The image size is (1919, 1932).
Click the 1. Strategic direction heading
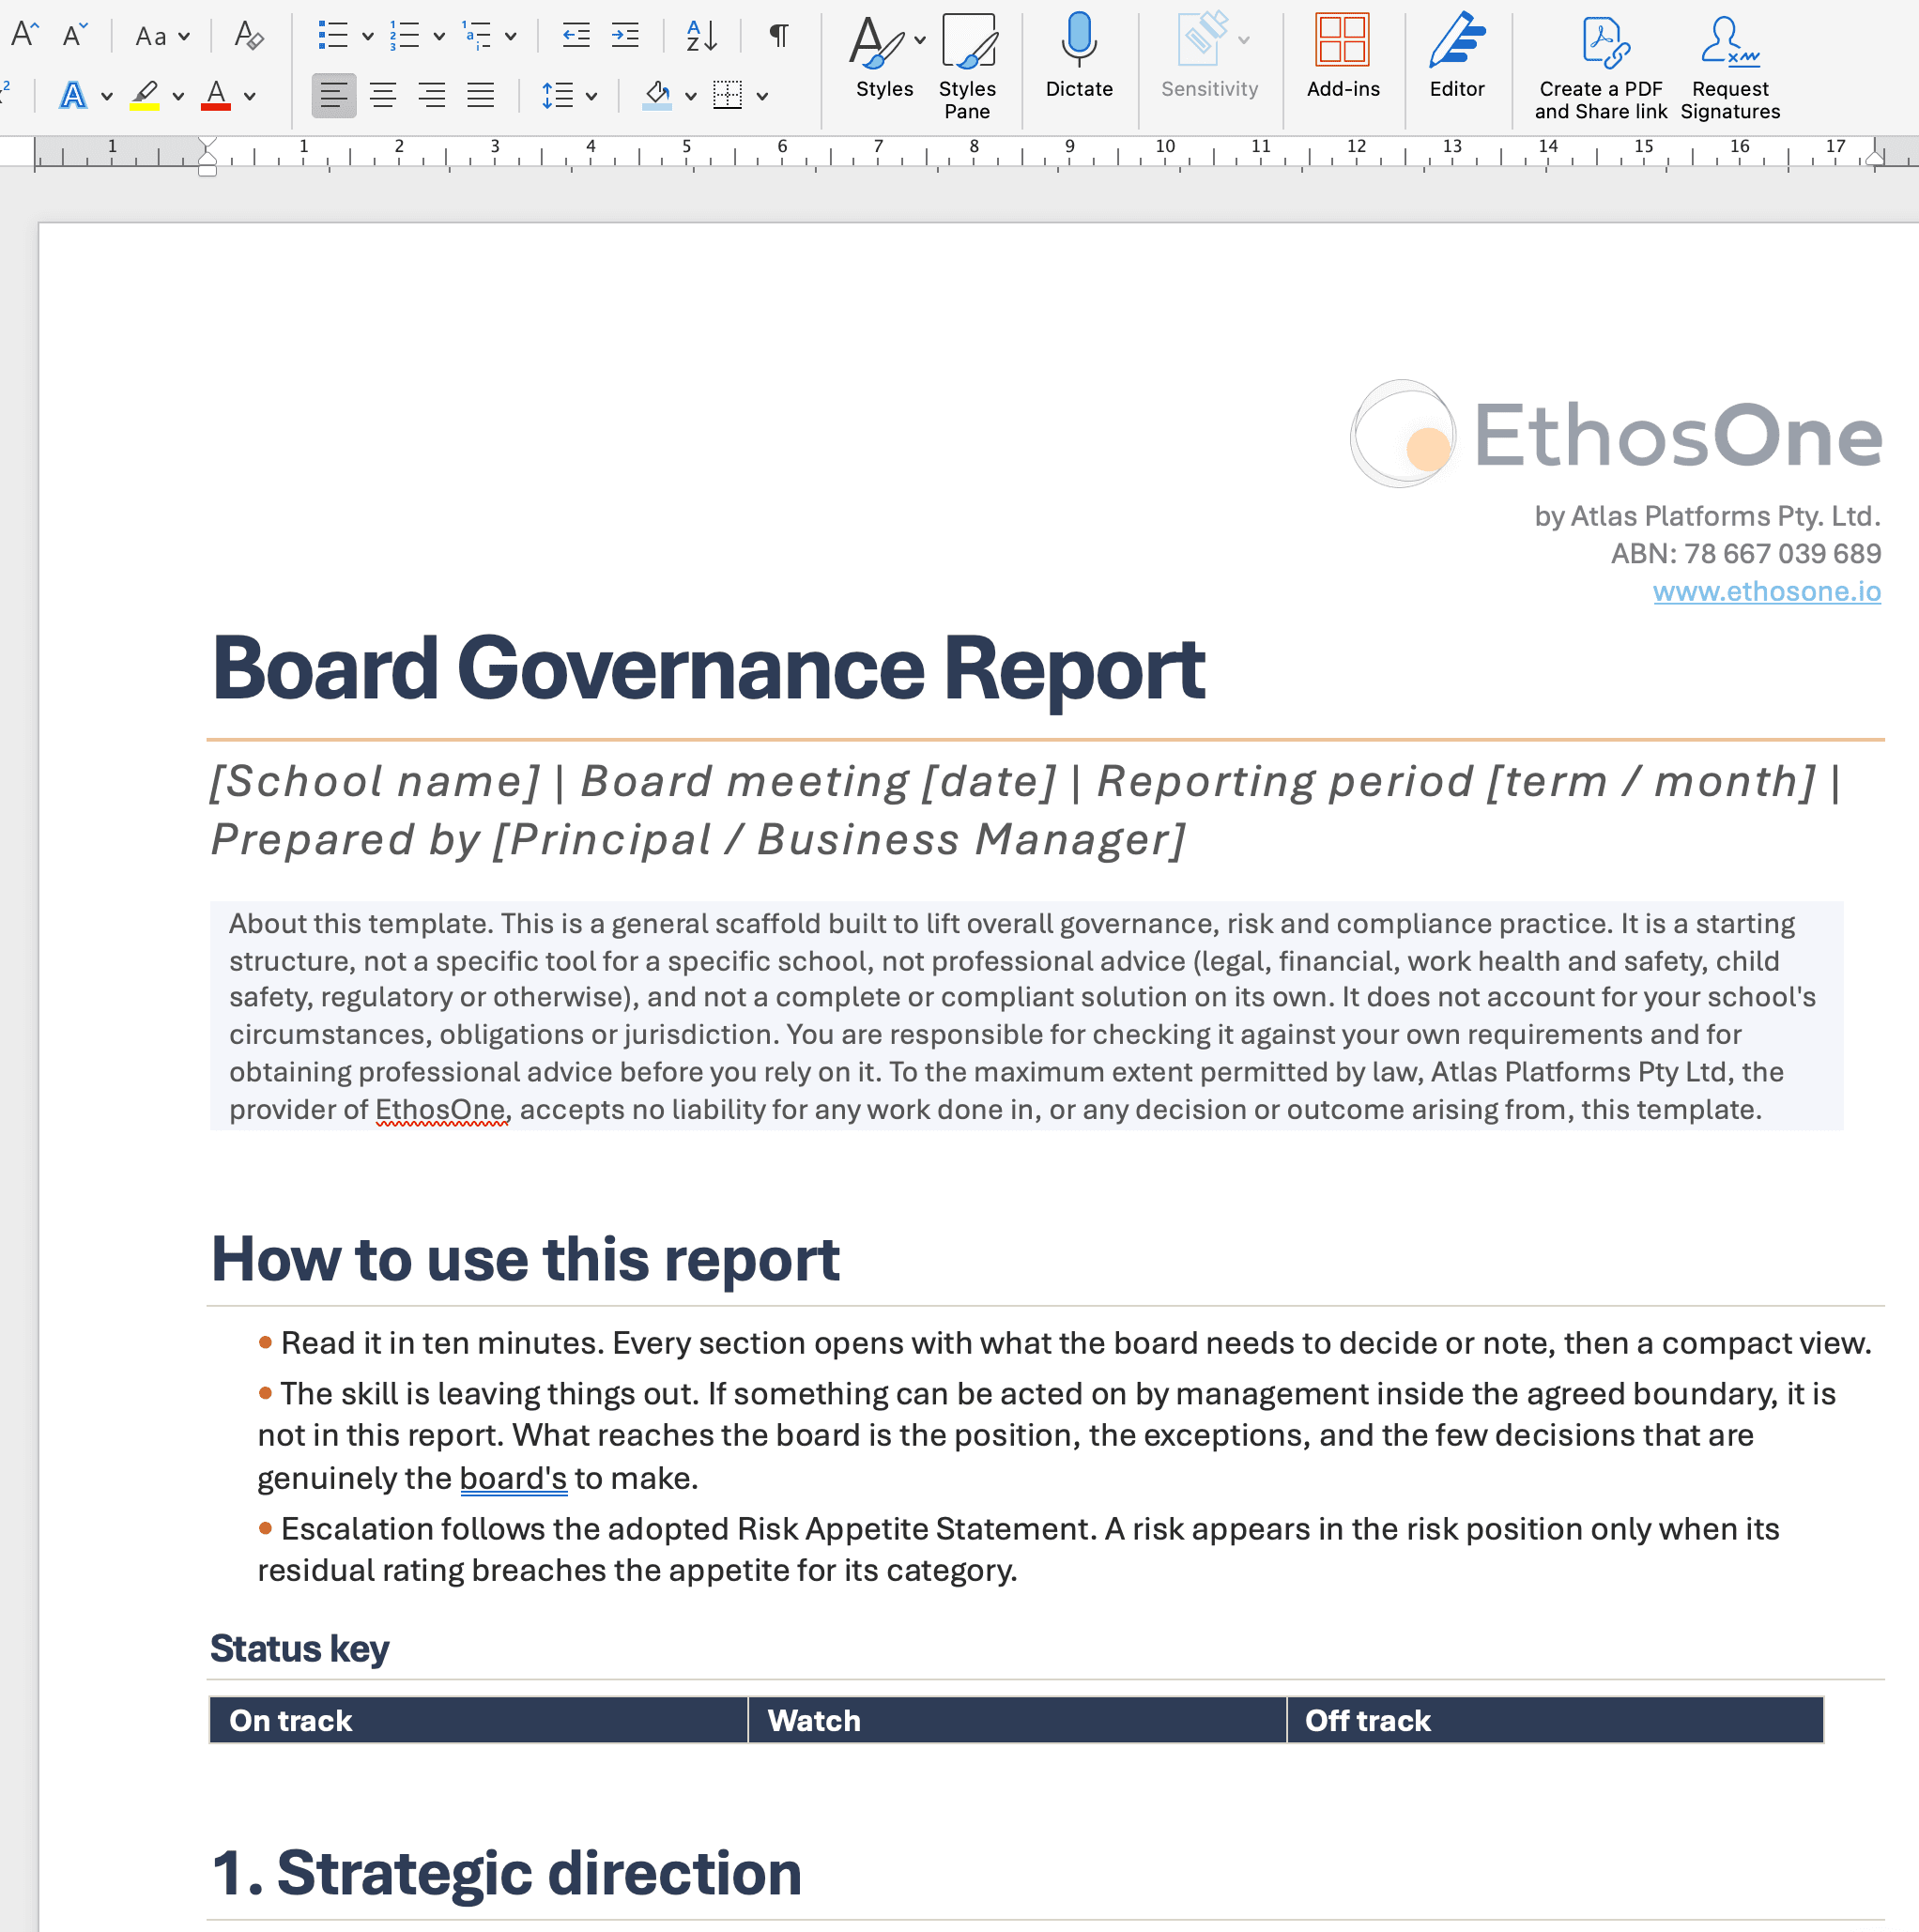click(x=506, y=1873)
